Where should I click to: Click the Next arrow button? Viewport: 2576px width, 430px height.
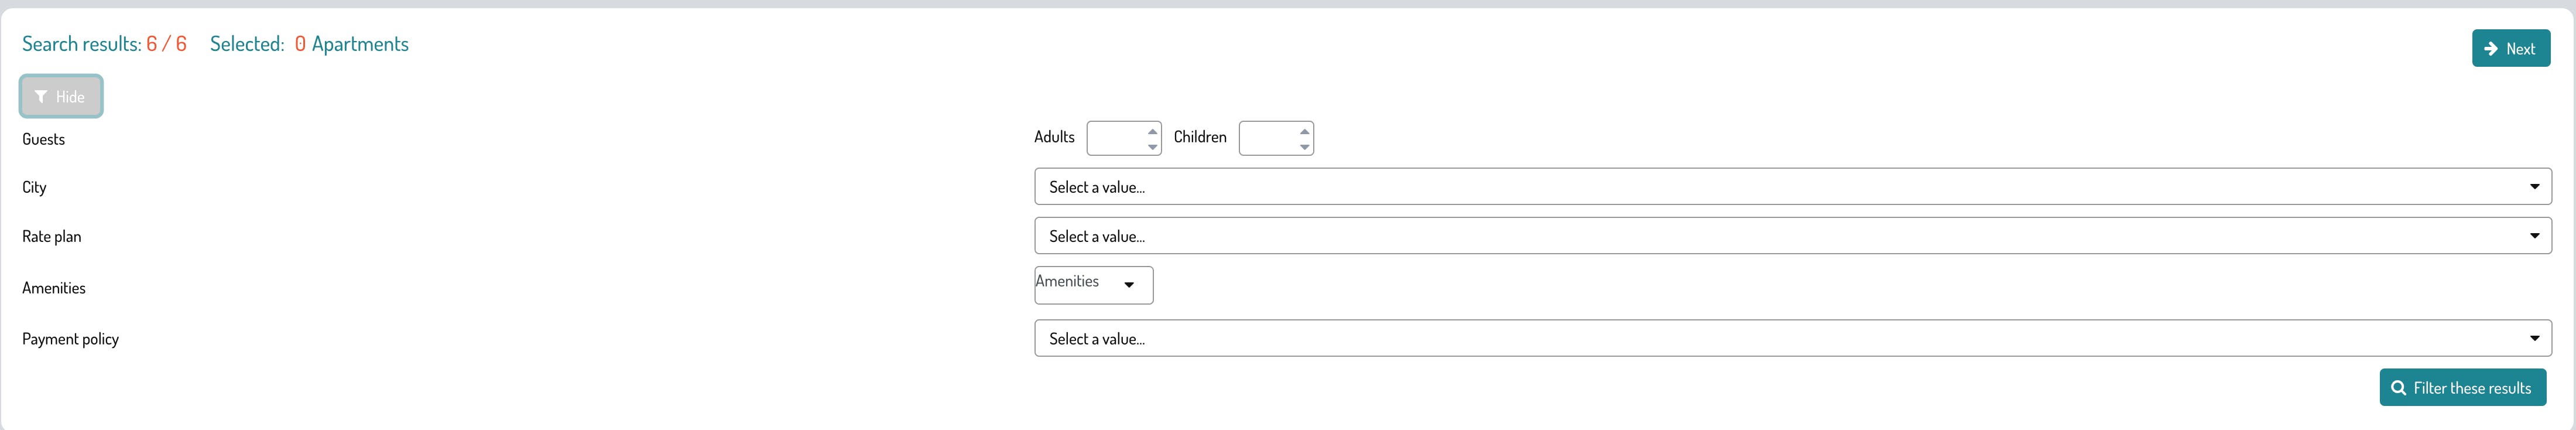[2510, 49]
